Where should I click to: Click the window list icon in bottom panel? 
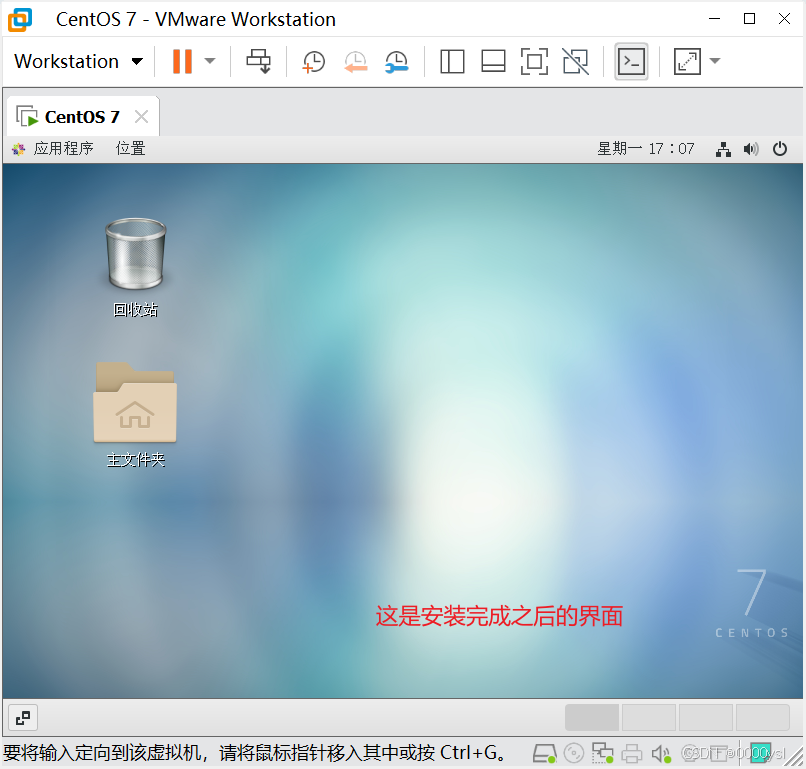23,718
